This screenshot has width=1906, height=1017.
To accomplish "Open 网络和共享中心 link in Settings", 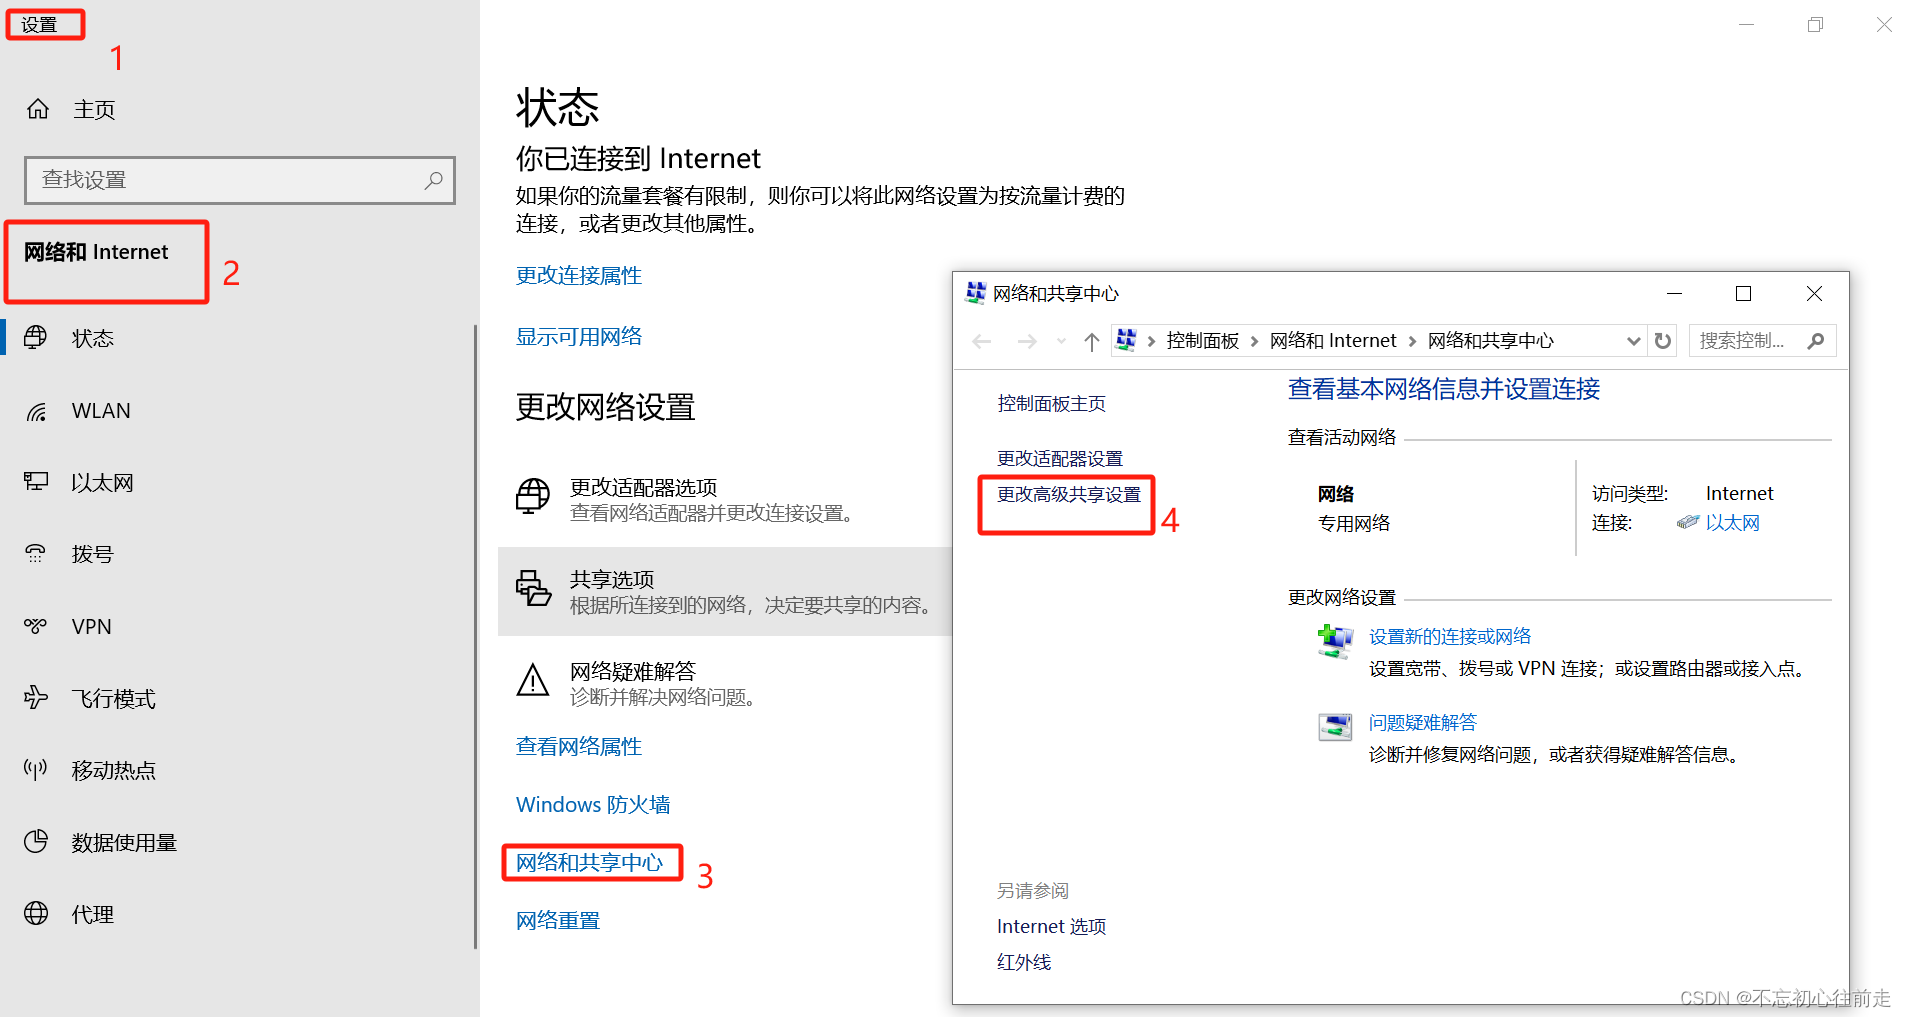I will pyautogui.click(x=590, y=863).
